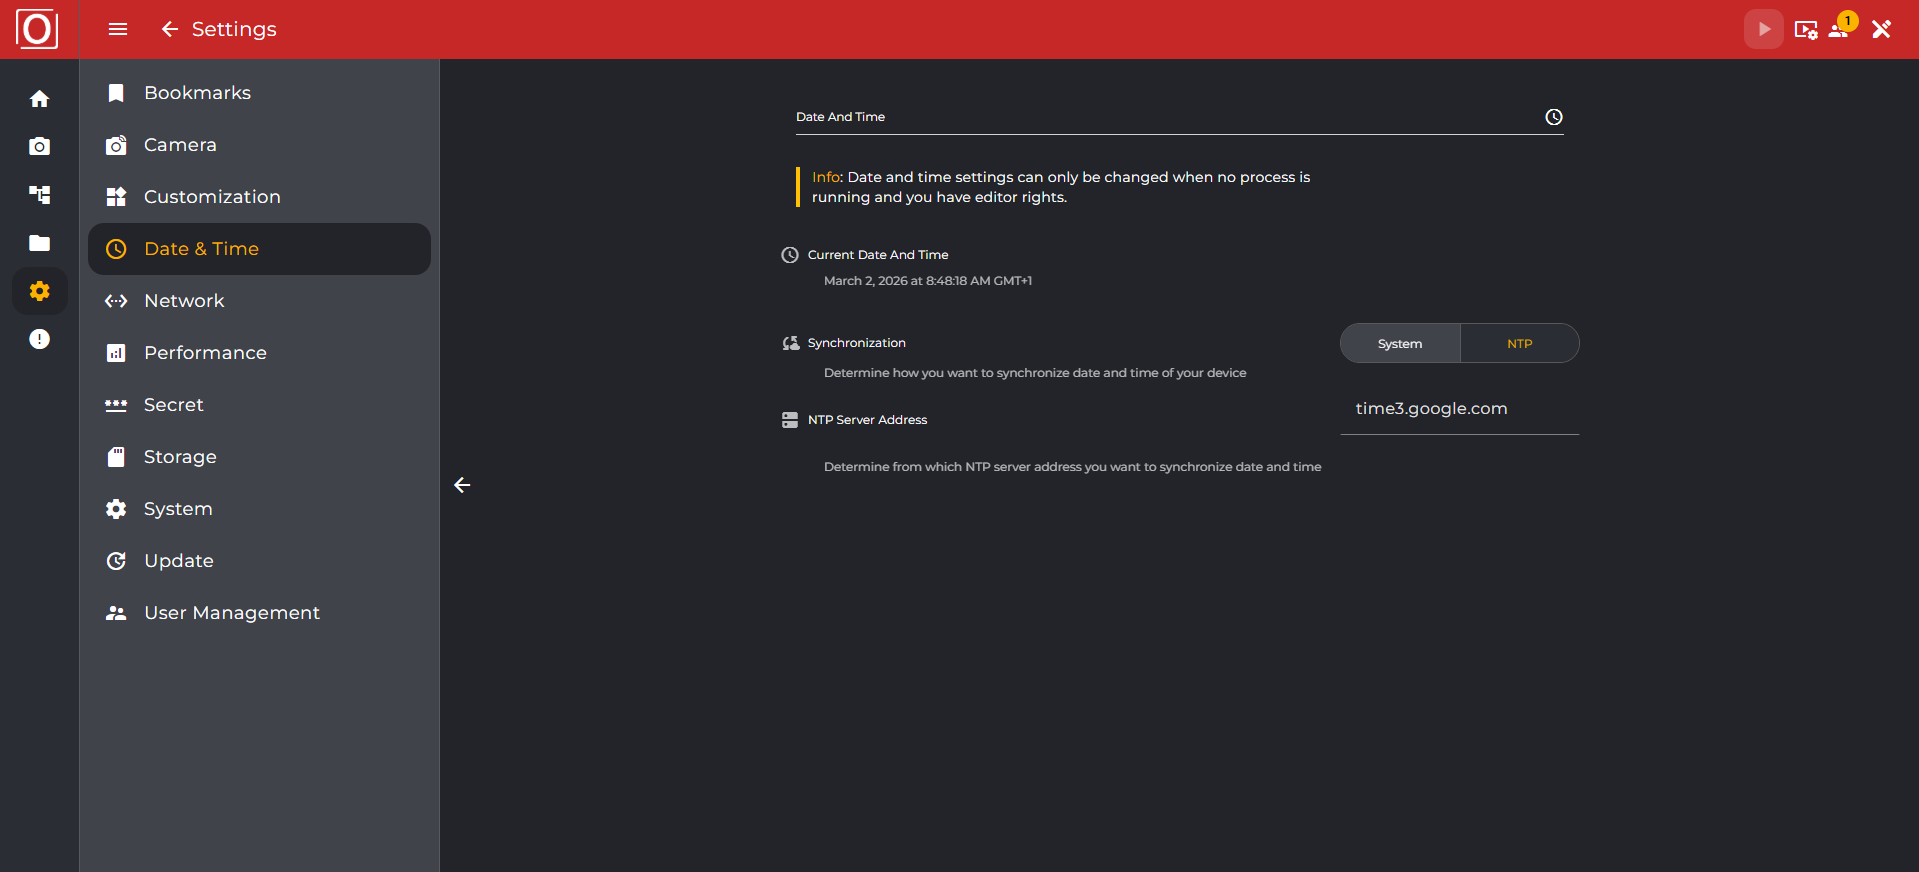This screenshot has height=872, width=1919.
Task: Open the screencast settings icon in the top bar
Action: (x=1806, y=30)
